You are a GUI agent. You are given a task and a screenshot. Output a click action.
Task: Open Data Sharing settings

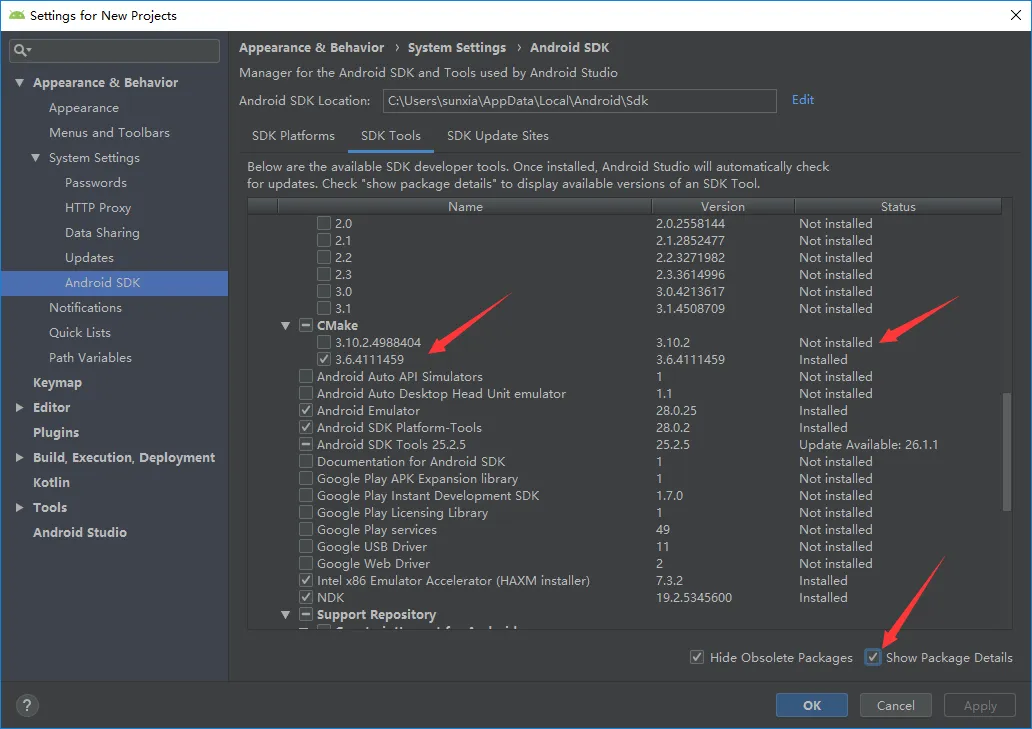102,233
